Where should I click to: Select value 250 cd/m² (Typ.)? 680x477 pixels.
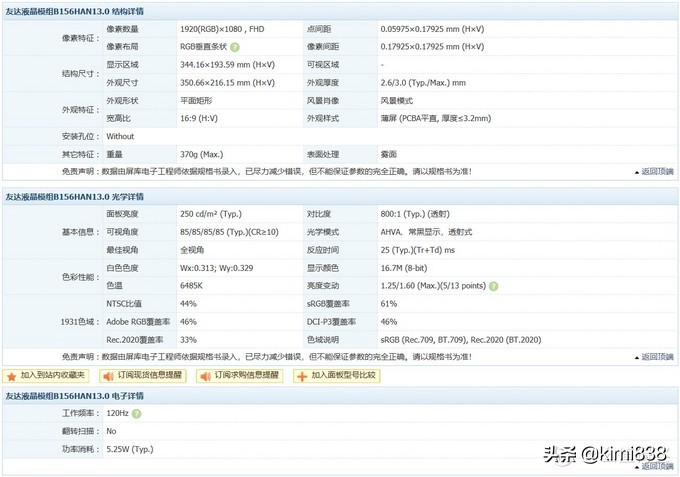(211, 214)
